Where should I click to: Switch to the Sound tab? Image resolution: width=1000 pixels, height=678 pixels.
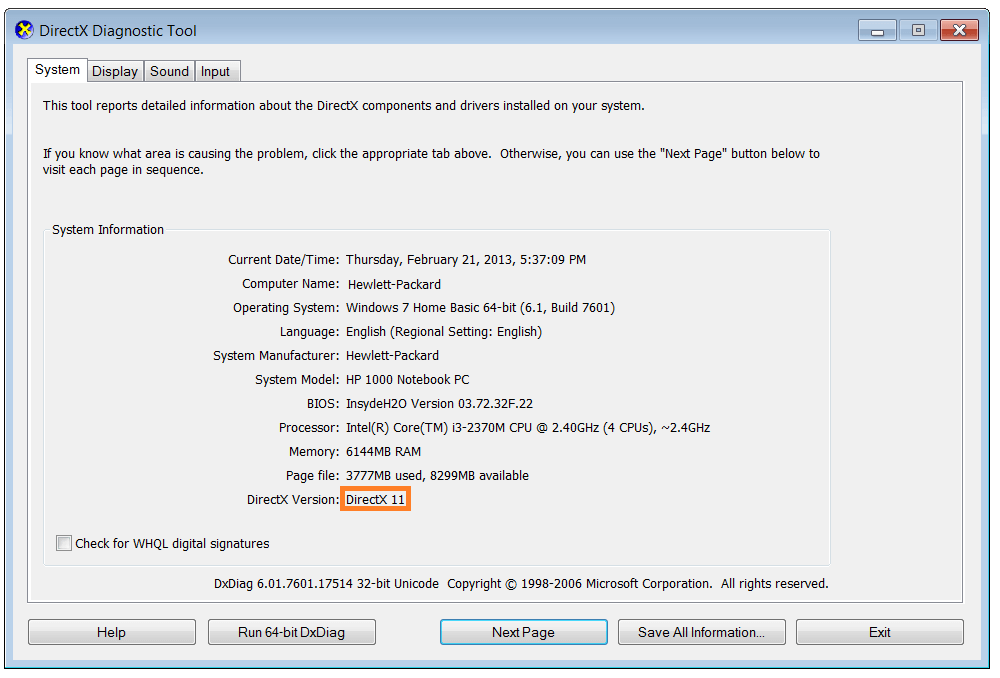tap(169, 71)
